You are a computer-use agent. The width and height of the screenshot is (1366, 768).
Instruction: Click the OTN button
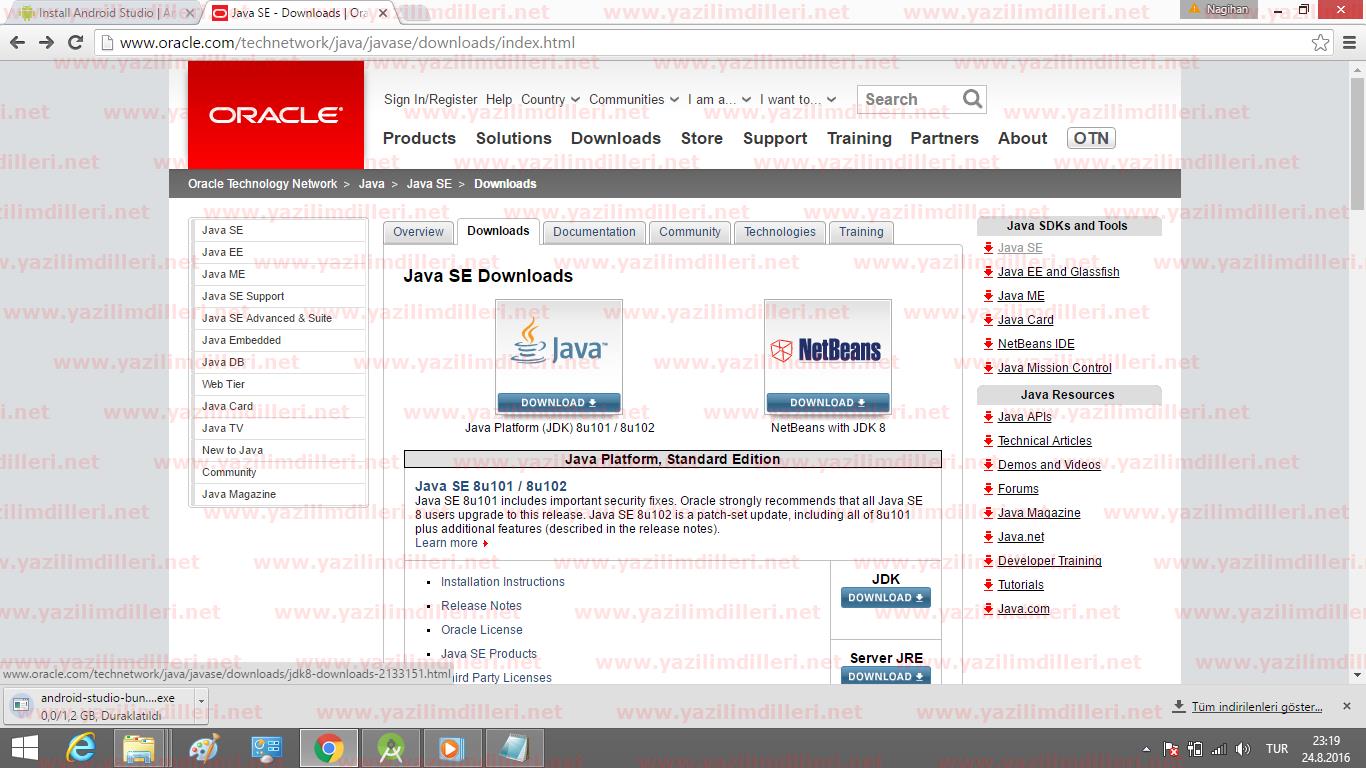[x=1091, y=138]
